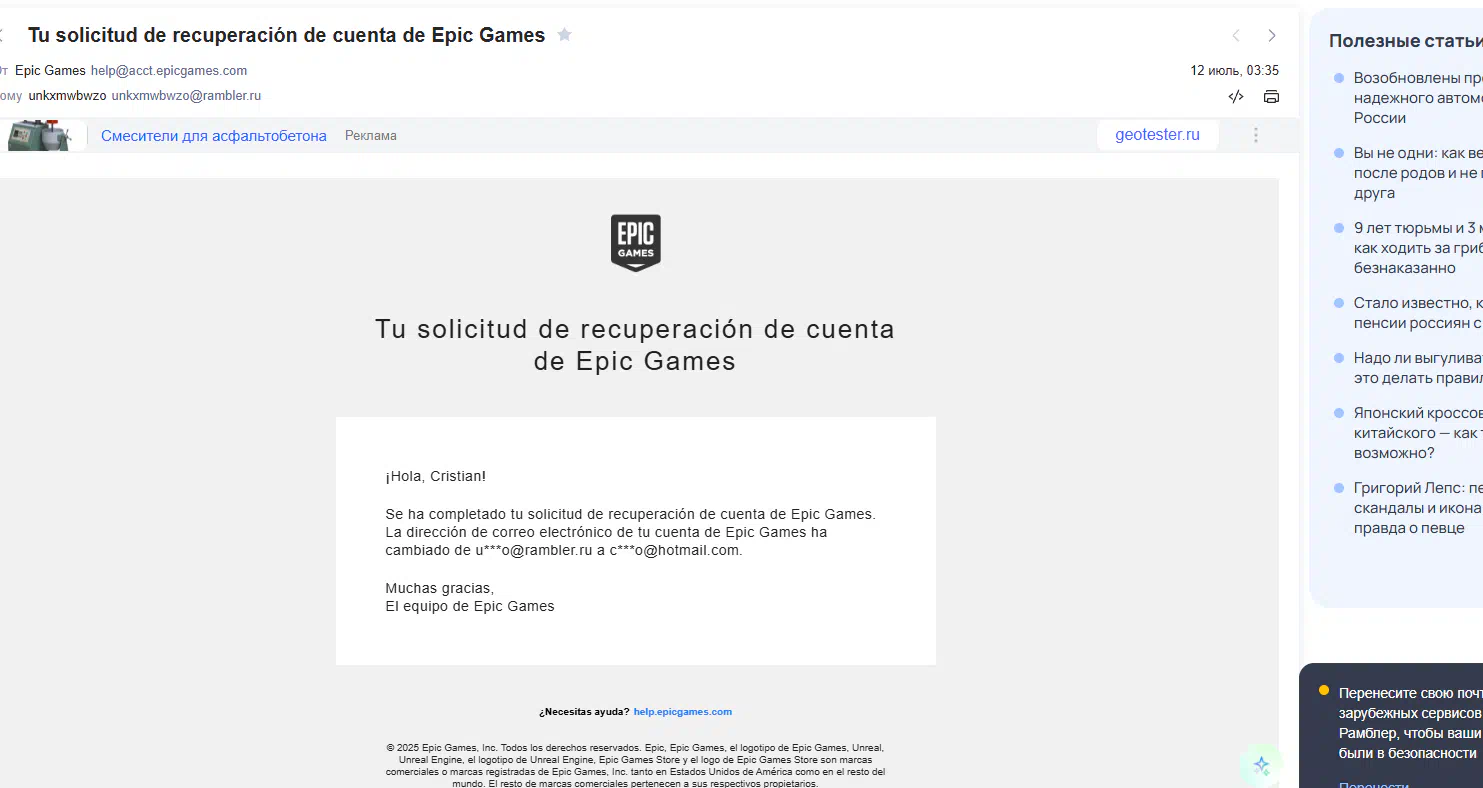Click the Epic Games logo

click(x=636, y=243)
